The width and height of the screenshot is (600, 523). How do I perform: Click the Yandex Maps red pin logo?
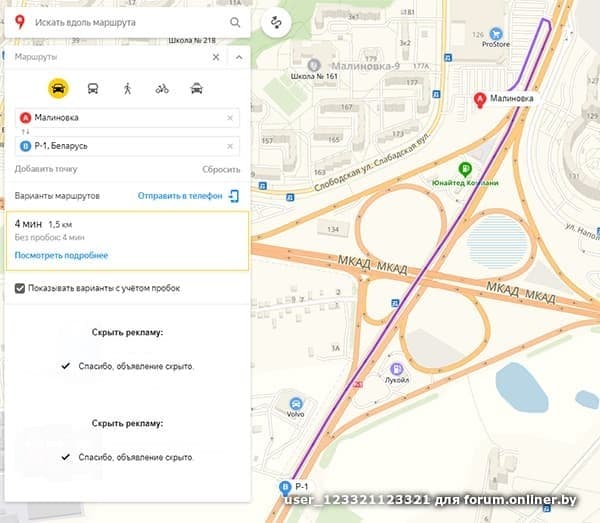pyautogui.click(x=20, y=22)
